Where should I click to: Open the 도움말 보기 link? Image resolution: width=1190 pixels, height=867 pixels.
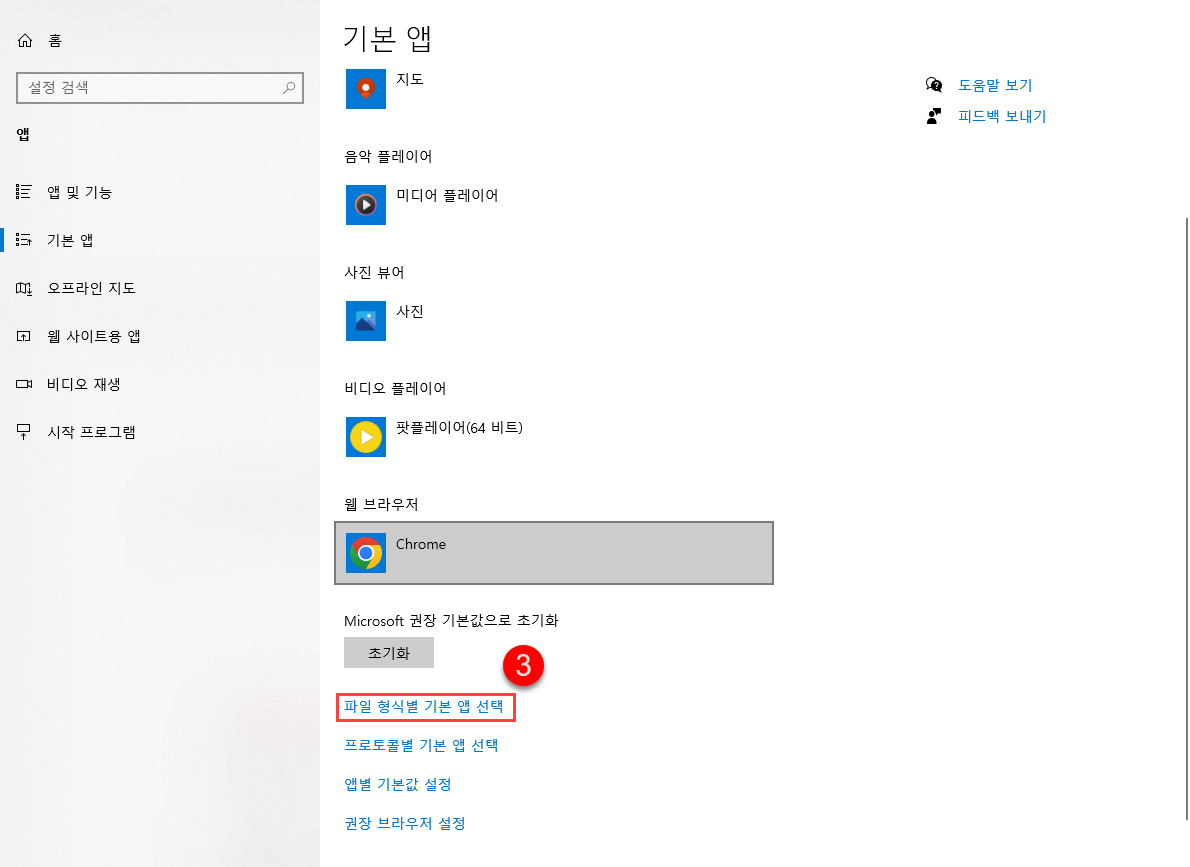(995, 85)
